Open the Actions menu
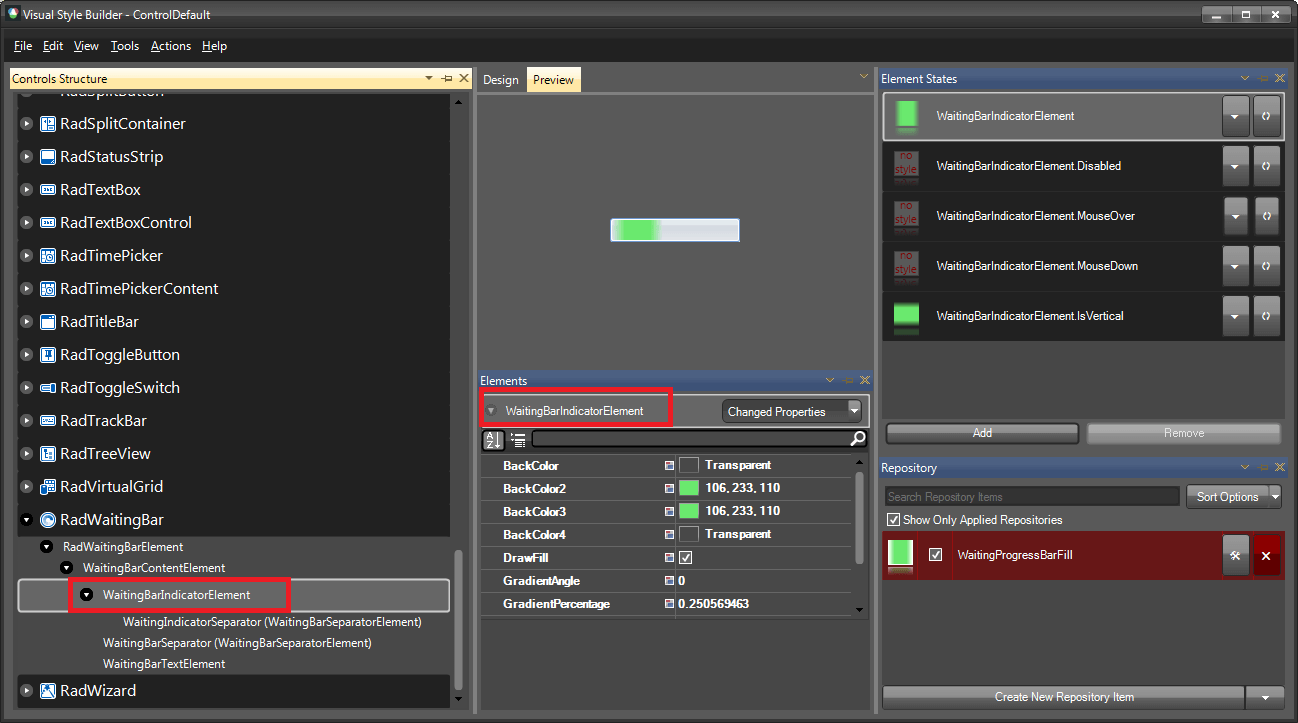This screenshot has width=1298, height=723. pyautogui.click(x=170, y=46)
